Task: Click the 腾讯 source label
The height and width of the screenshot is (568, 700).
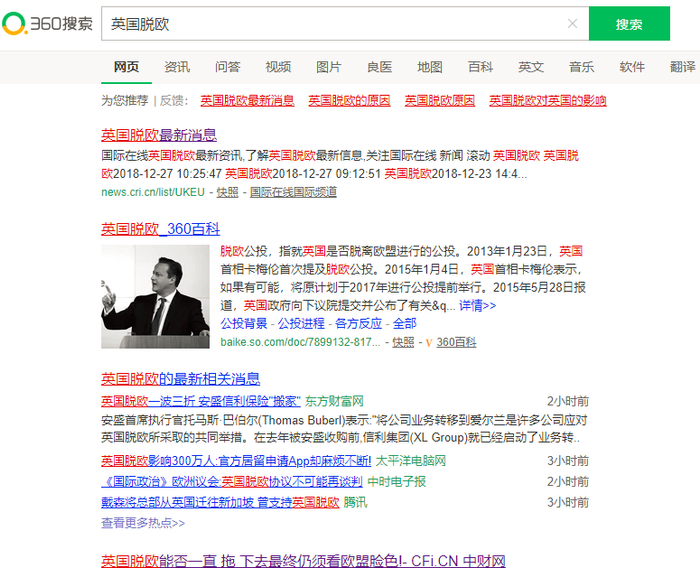Action: (x=355, y=502)
